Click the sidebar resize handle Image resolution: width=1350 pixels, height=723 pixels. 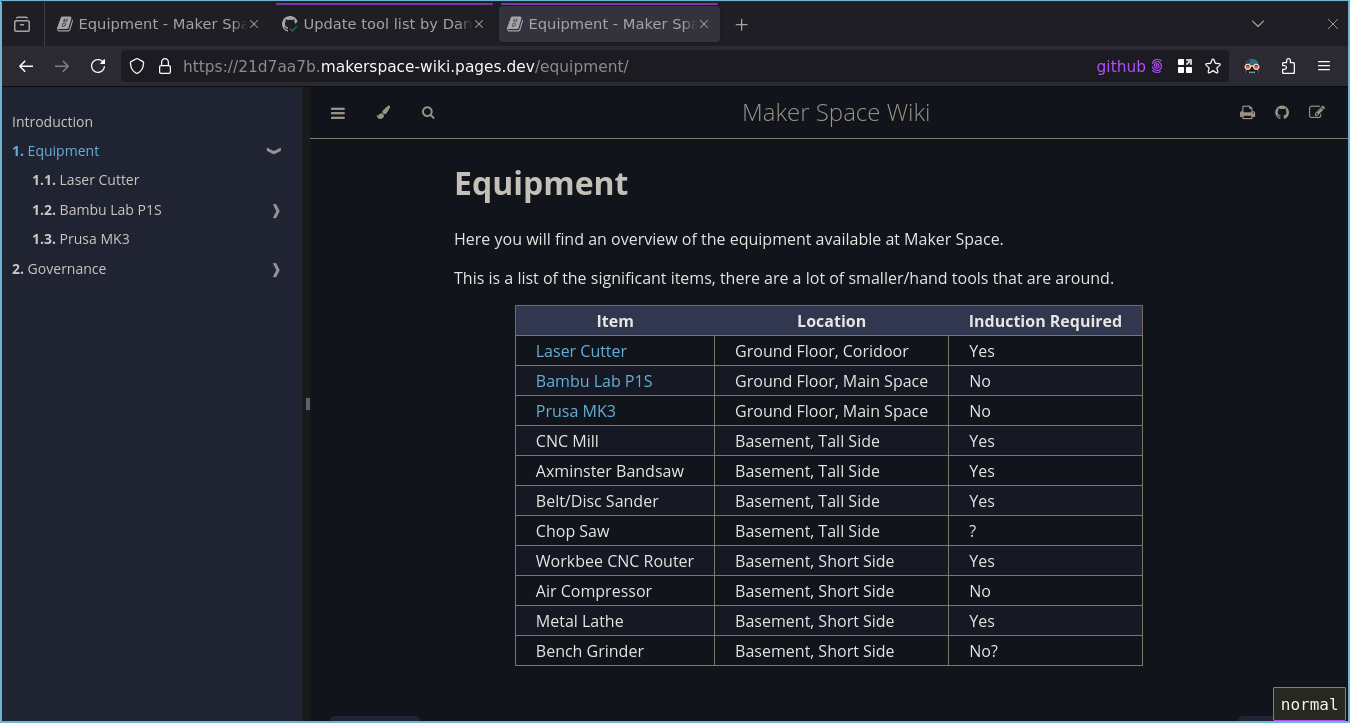pyautogui.click(x=307, y=404)
